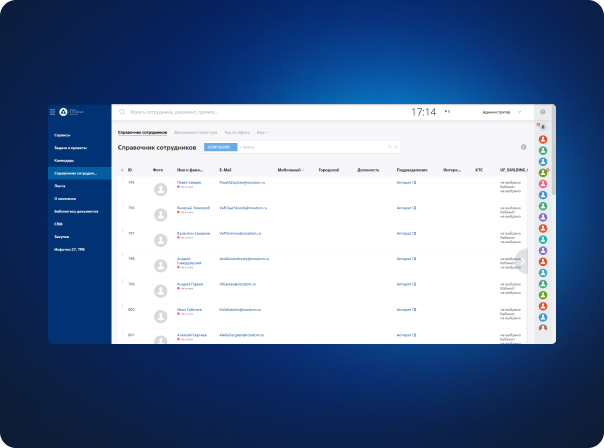Click the Аппарат ГД department link in first row
The width and height of the screenshot is (604, 448).
406,183
